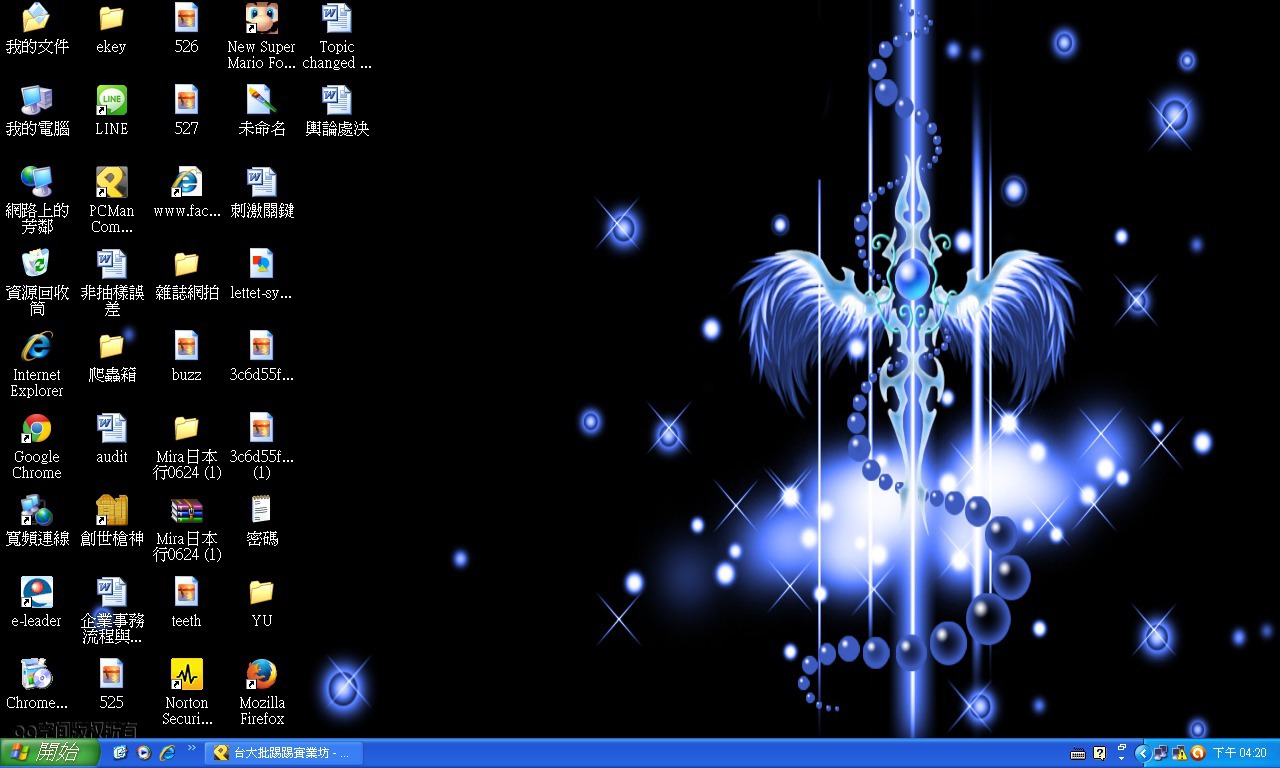Select the teeth file icon
The width and height of the screenshot is (1280, 768).
coord(187,592)
